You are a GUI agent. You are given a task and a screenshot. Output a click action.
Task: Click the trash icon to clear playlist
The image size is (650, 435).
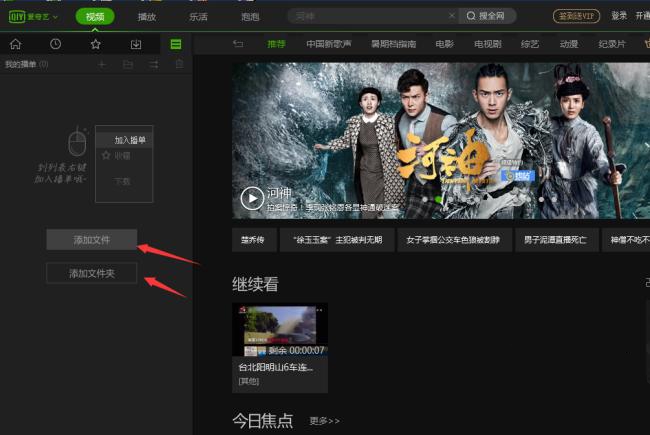point(179,64)
